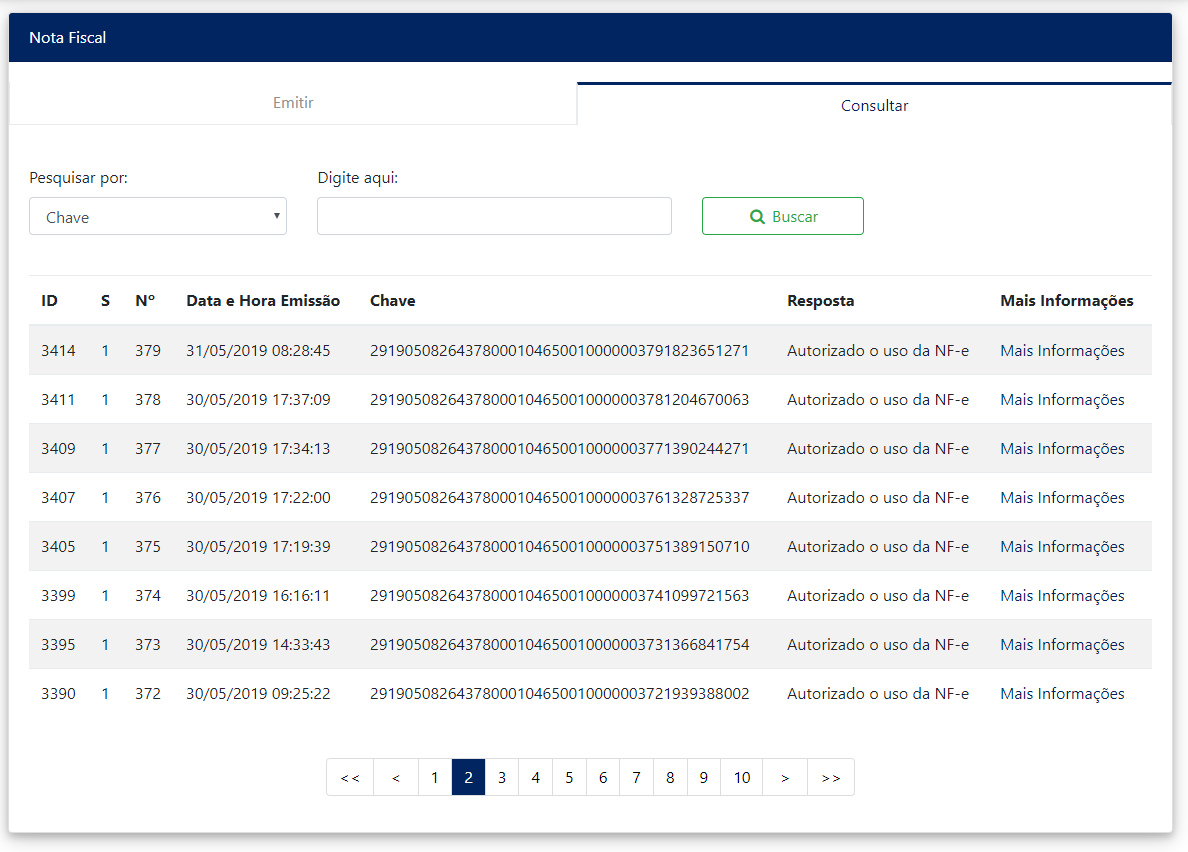Screen dimensions: 1188x852
Task: Jump to last page with >> button
Action: 831,778
